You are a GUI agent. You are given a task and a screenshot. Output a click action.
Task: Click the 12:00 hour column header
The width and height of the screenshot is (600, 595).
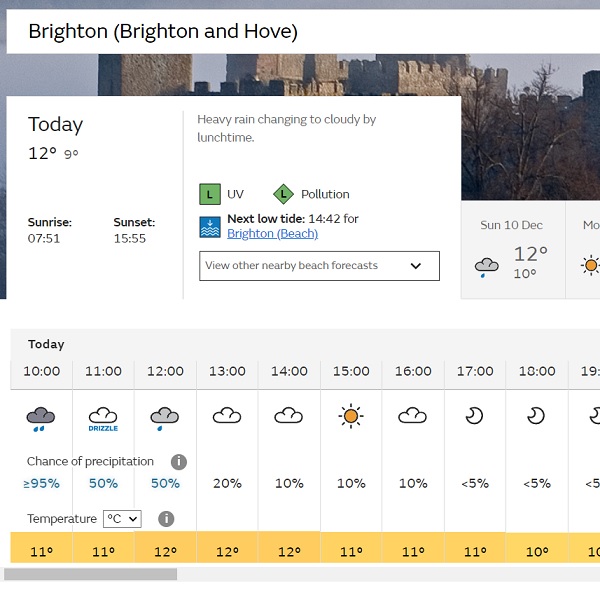click(x=165, y=371)
